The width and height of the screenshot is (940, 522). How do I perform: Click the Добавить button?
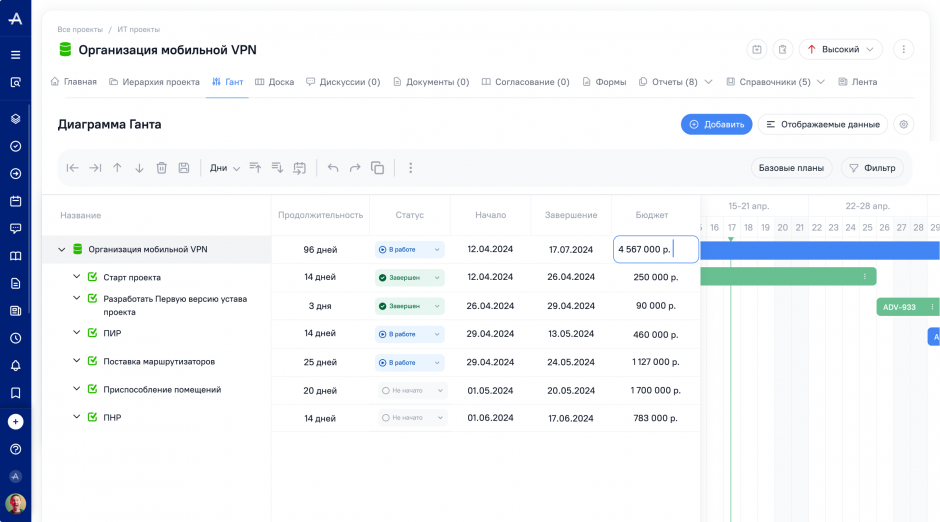coord(716,124)
